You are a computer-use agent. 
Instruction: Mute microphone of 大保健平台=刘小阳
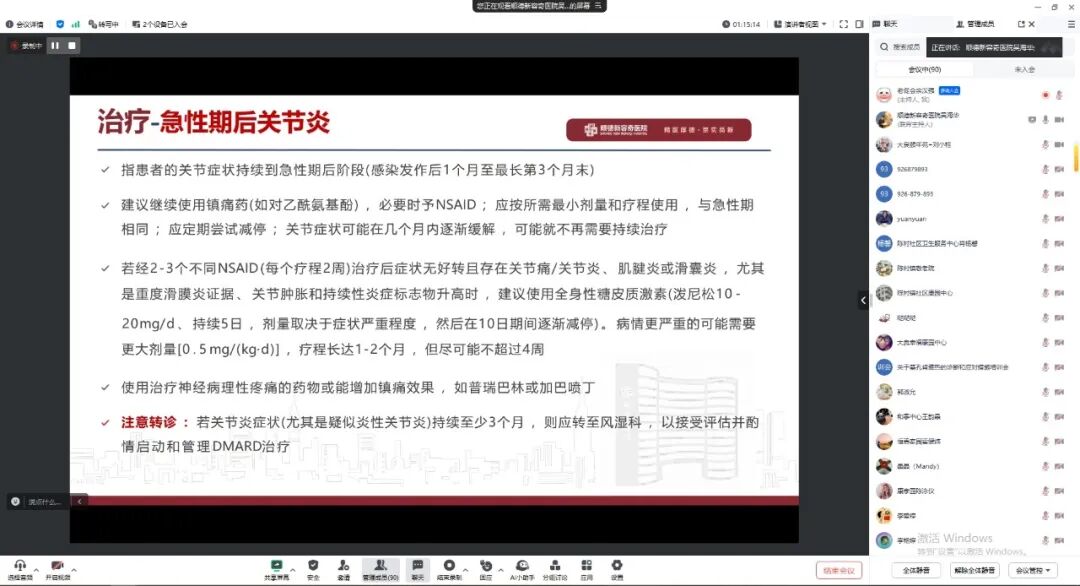[1045, 146]
